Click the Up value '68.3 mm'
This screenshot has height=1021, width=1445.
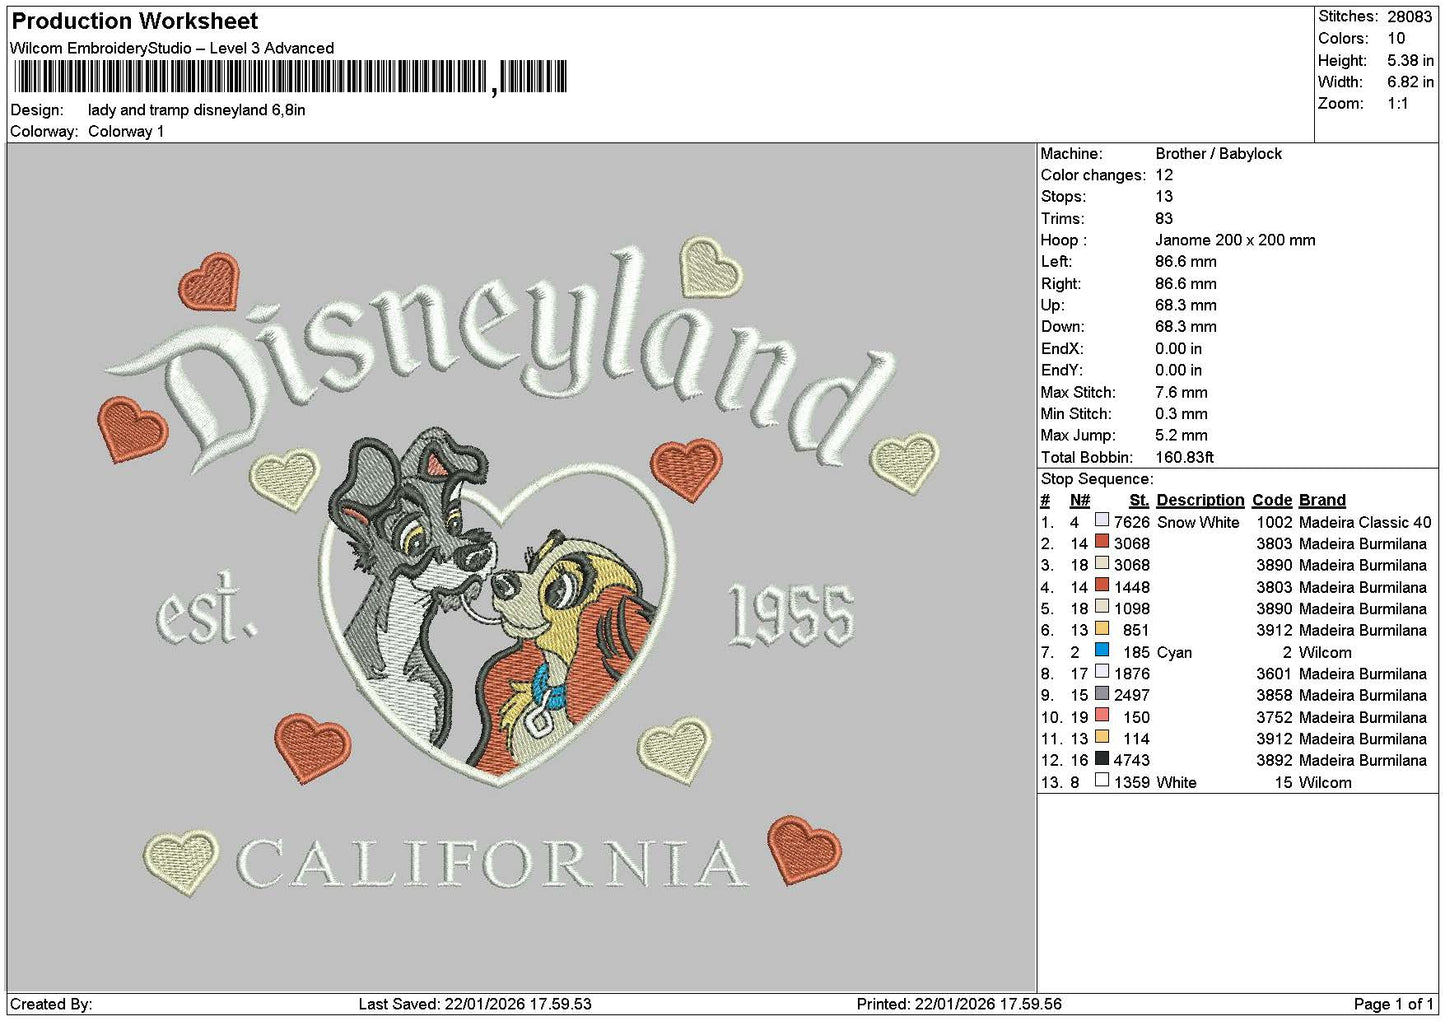[1186, 305]
